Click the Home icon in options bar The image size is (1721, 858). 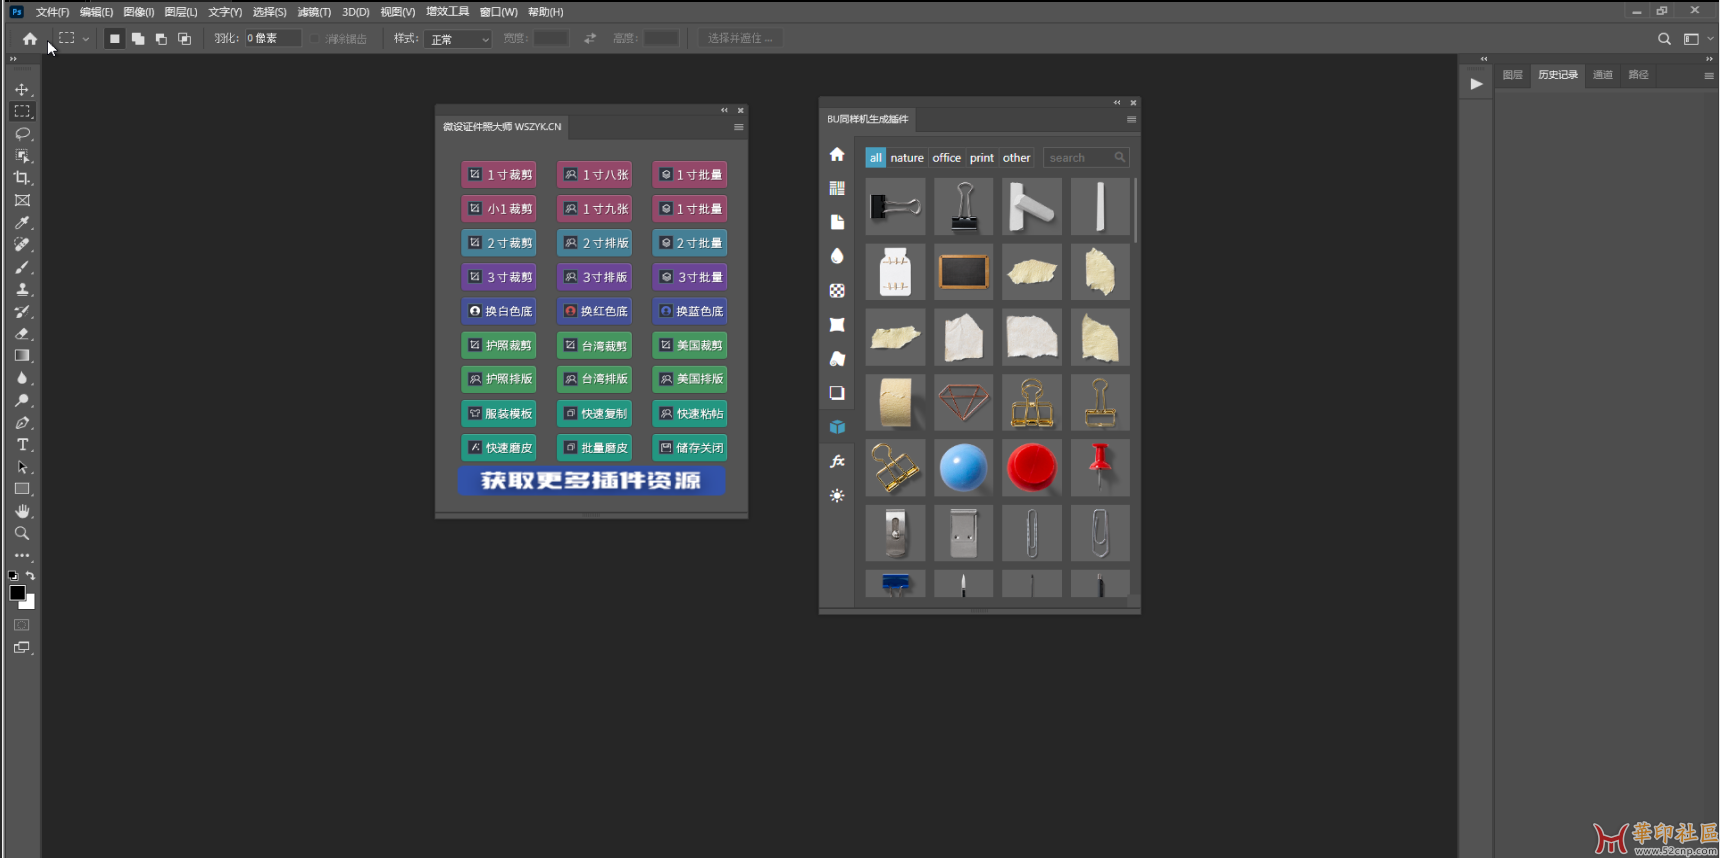point(30,38)
